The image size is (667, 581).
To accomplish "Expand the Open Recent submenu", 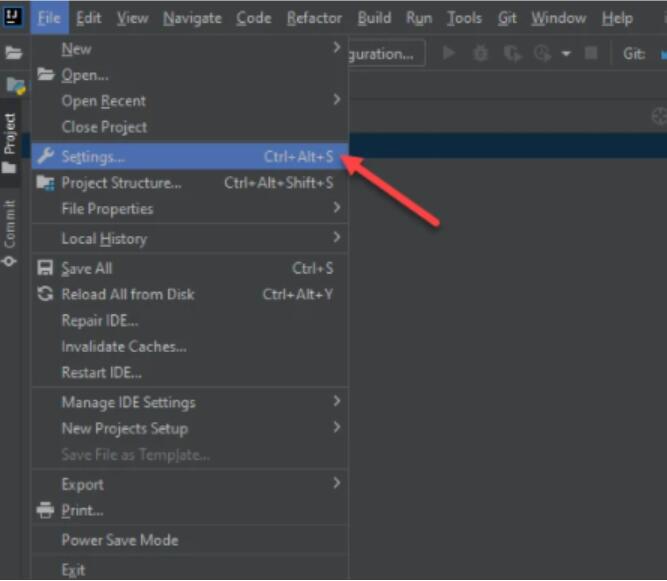I will [336, 100].
